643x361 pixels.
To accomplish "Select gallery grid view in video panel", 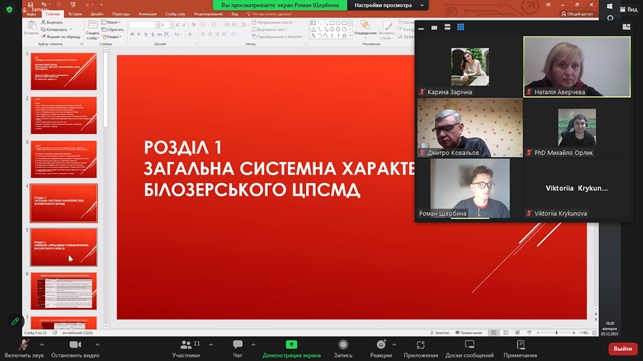I will tap(461, 27).
